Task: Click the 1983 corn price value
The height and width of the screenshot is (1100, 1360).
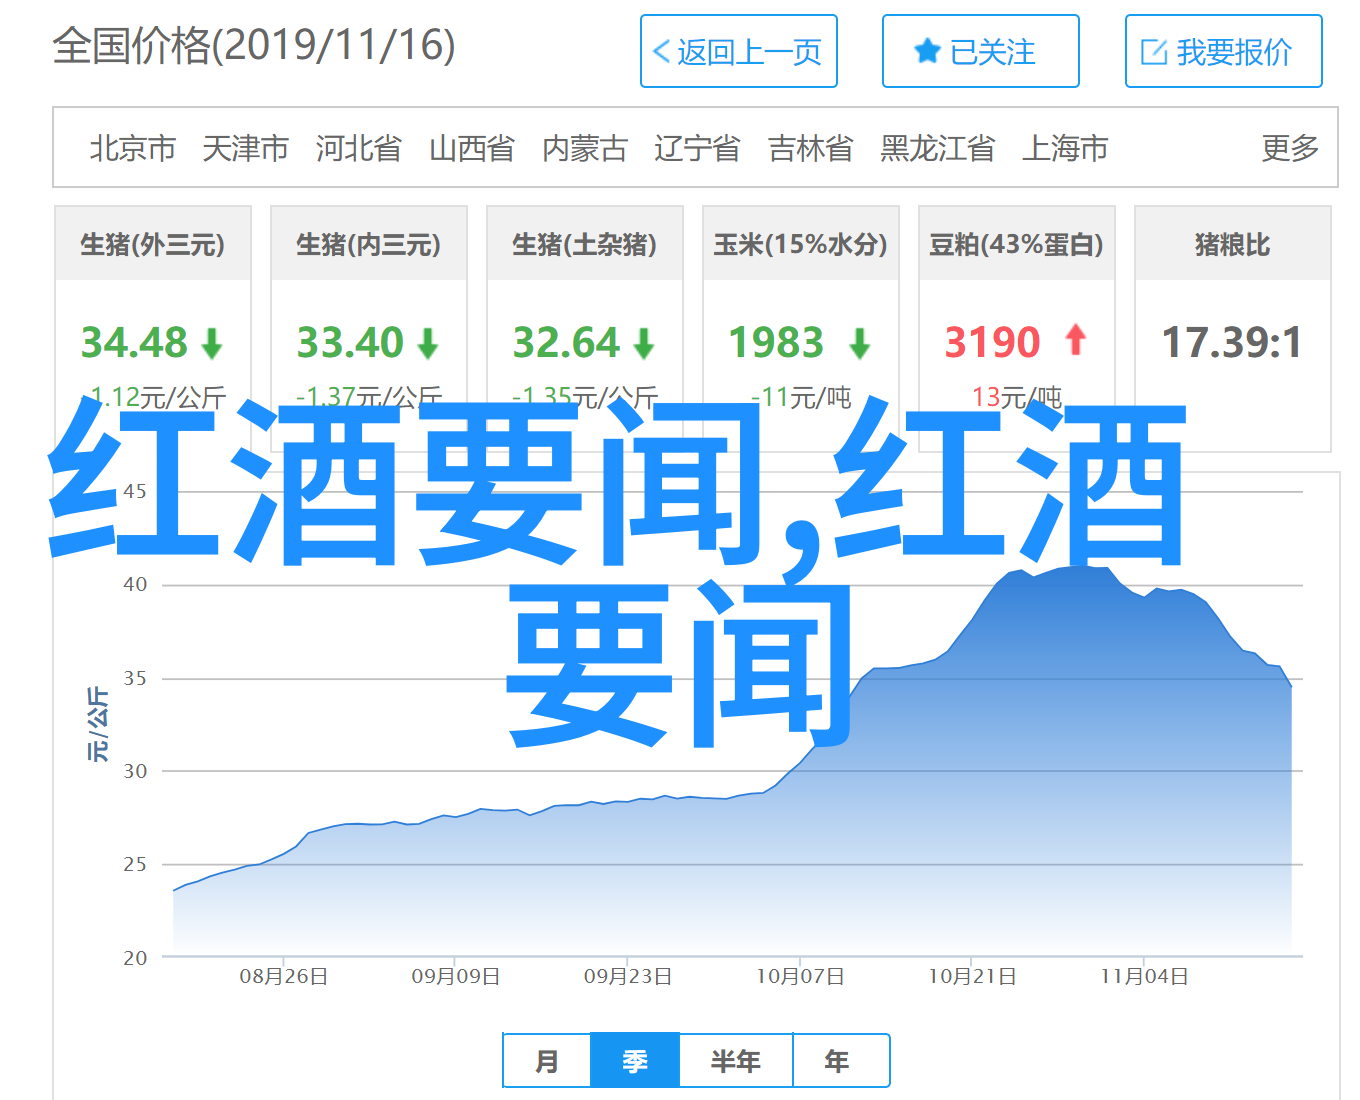Action: click(x=776, y=343)
